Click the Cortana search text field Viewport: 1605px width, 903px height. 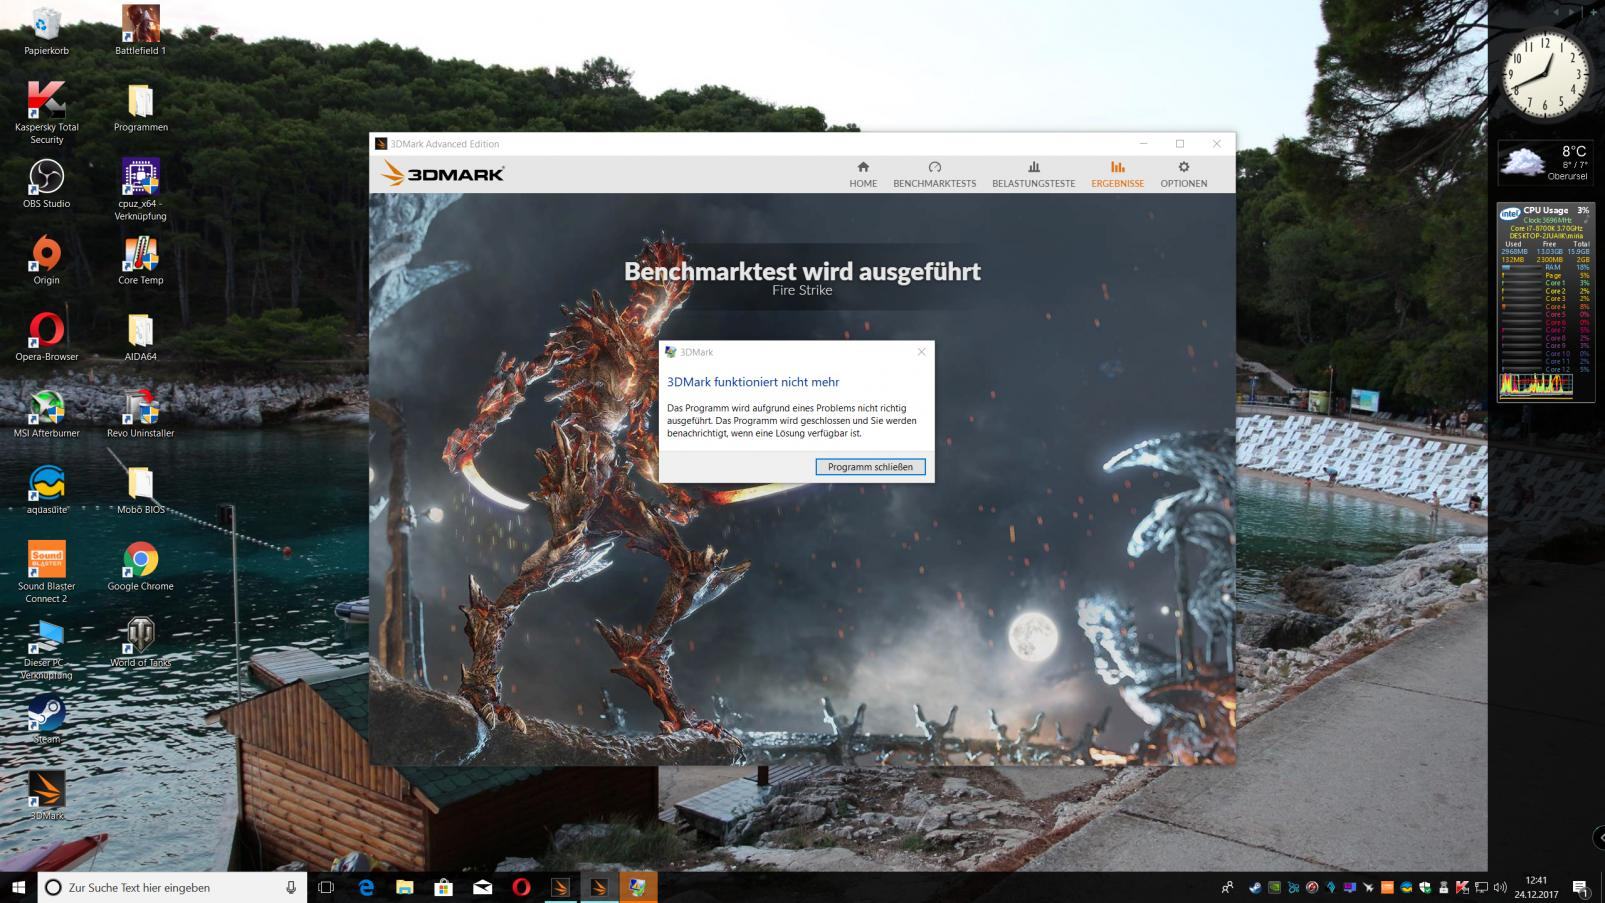coord(172,887)
